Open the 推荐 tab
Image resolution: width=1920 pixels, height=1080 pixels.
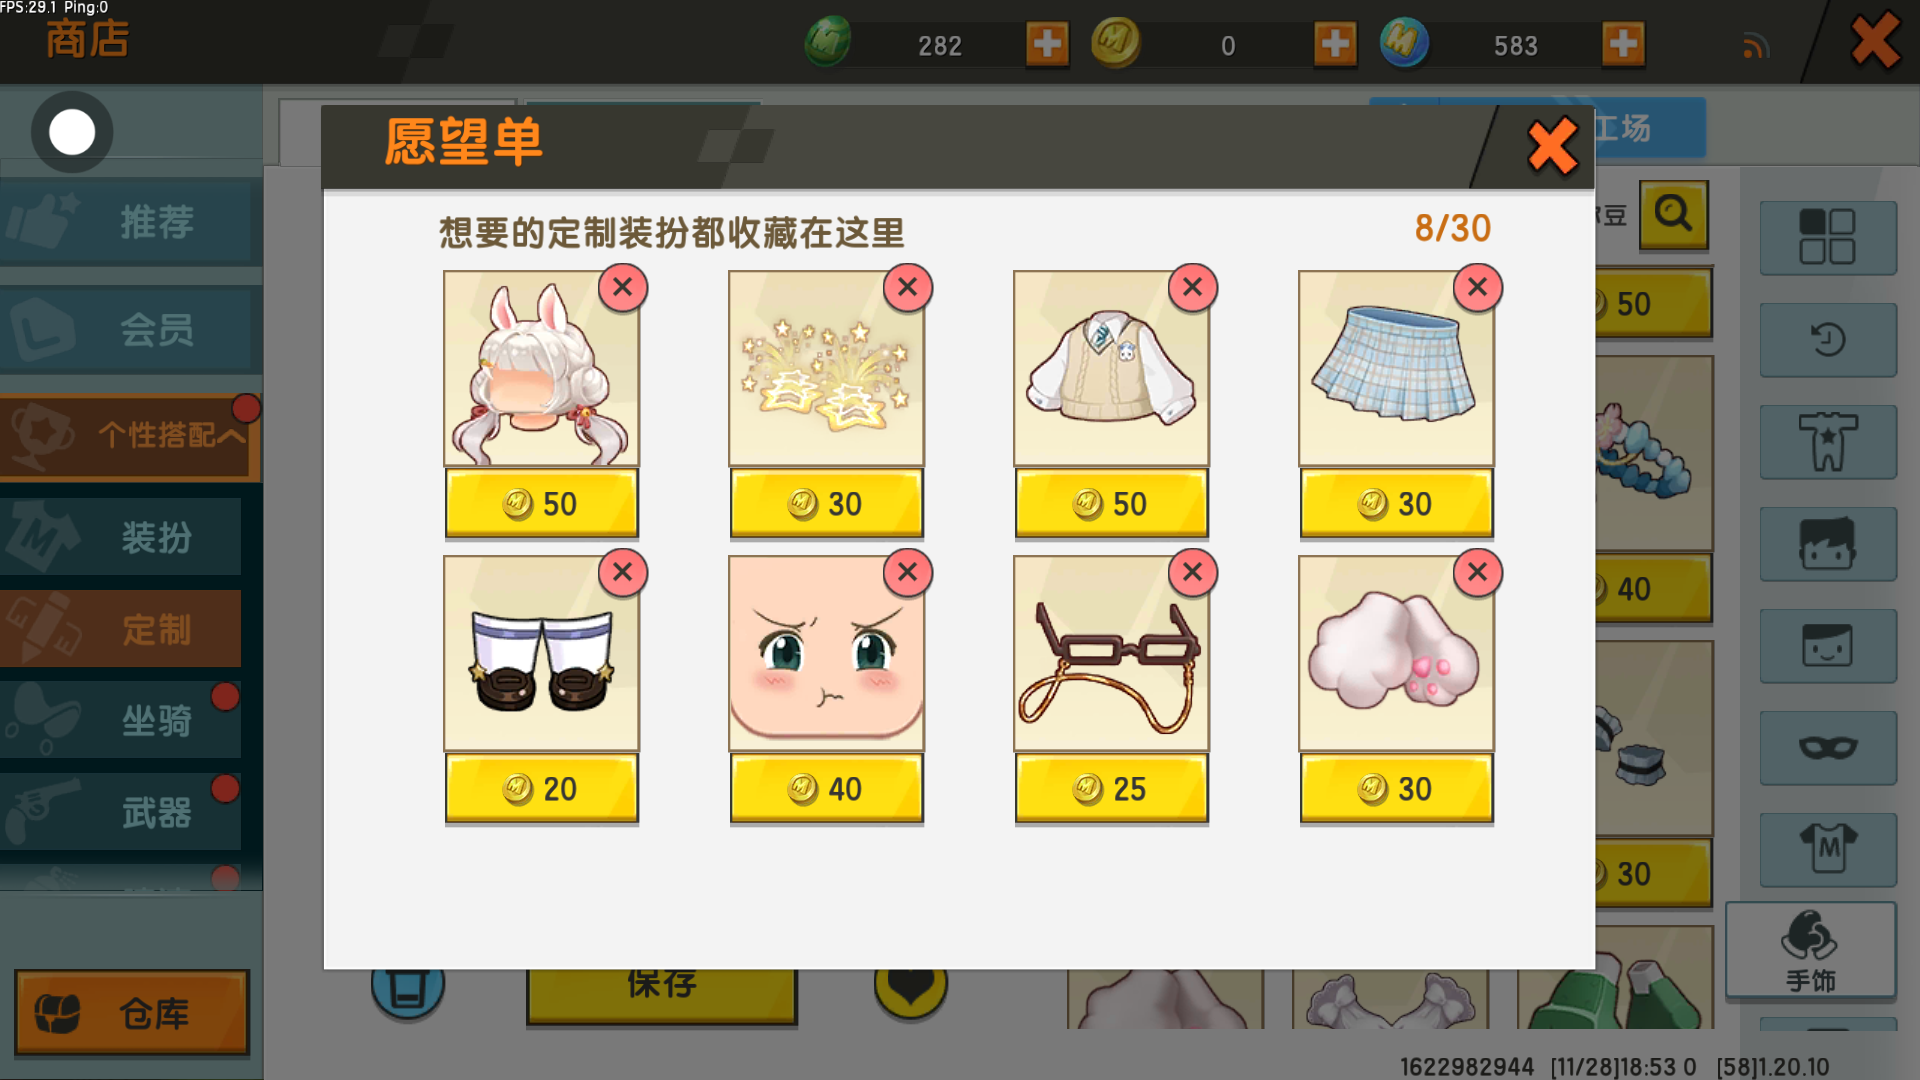tap(130, 222)
